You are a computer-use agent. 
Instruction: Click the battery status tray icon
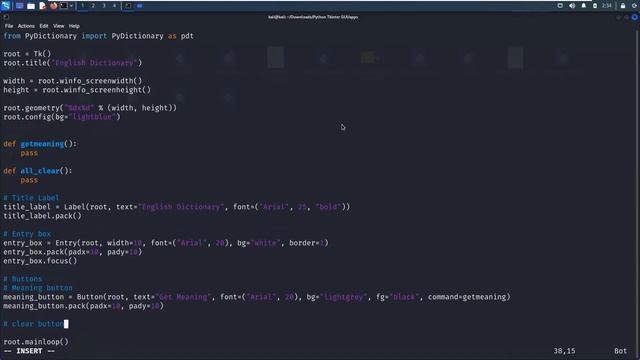tap(595, 6)
